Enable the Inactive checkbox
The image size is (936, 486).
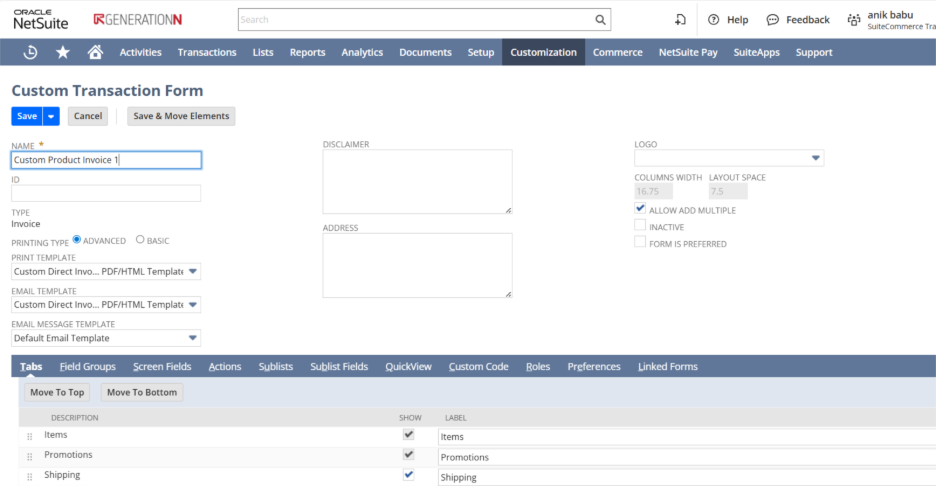click(640, 226)
